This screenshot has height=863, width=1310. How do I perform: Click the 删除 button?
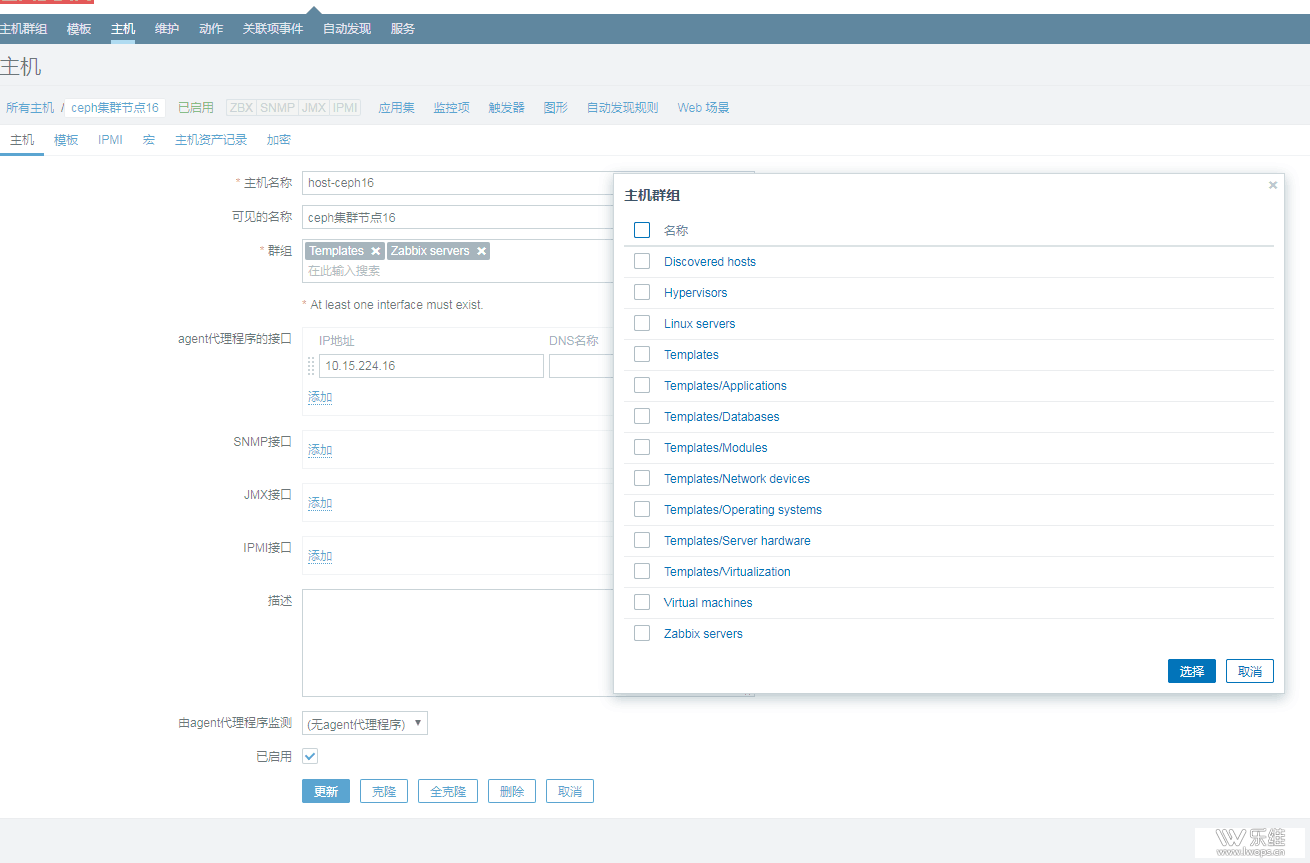(512, 791)
